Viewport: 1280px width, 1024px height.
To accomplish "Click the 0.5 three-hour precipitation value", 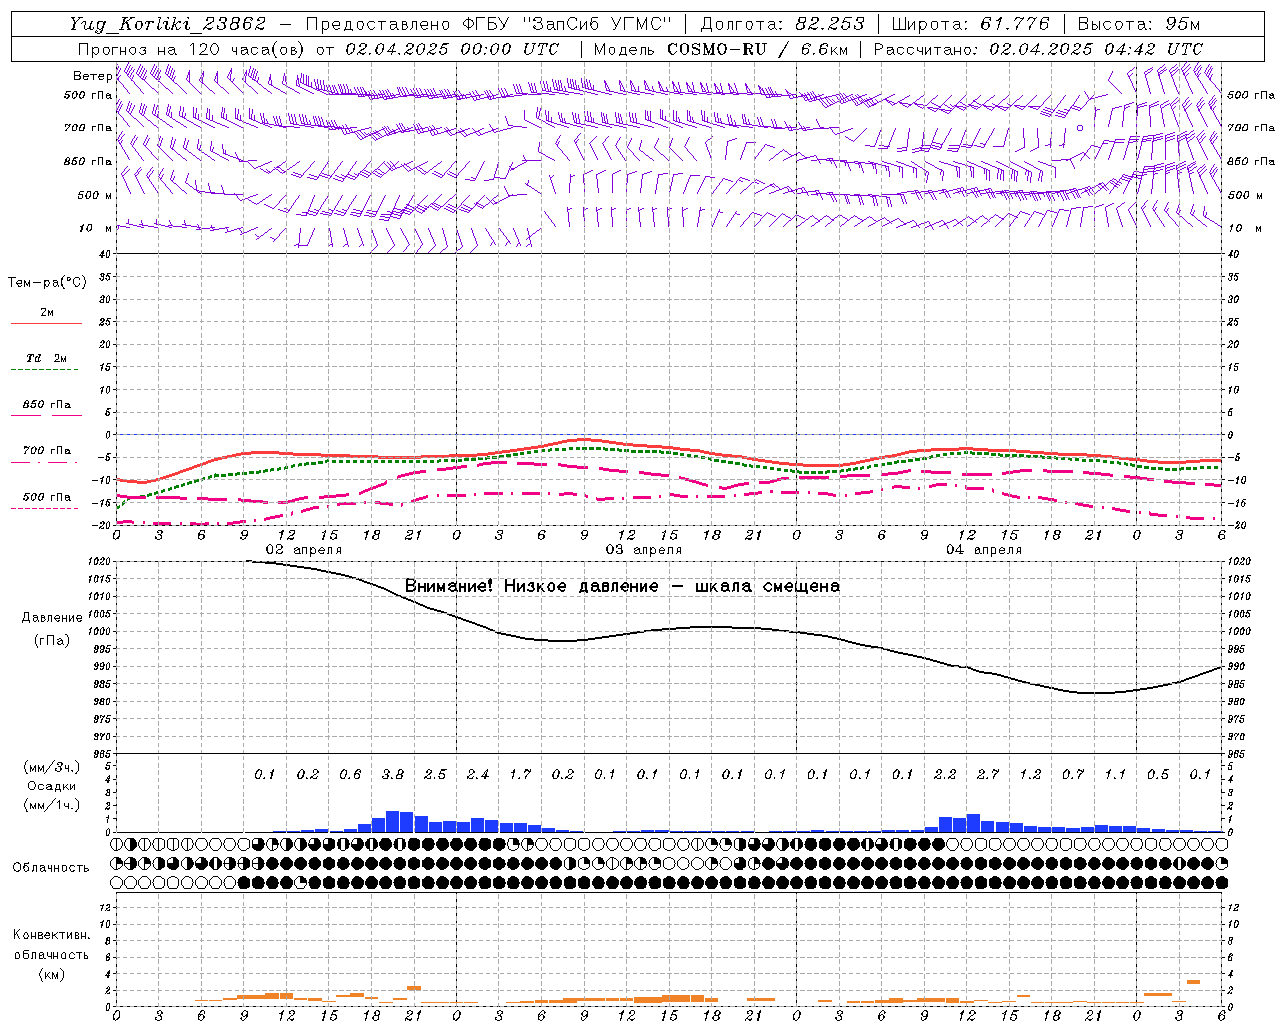I will point(1158,774).
